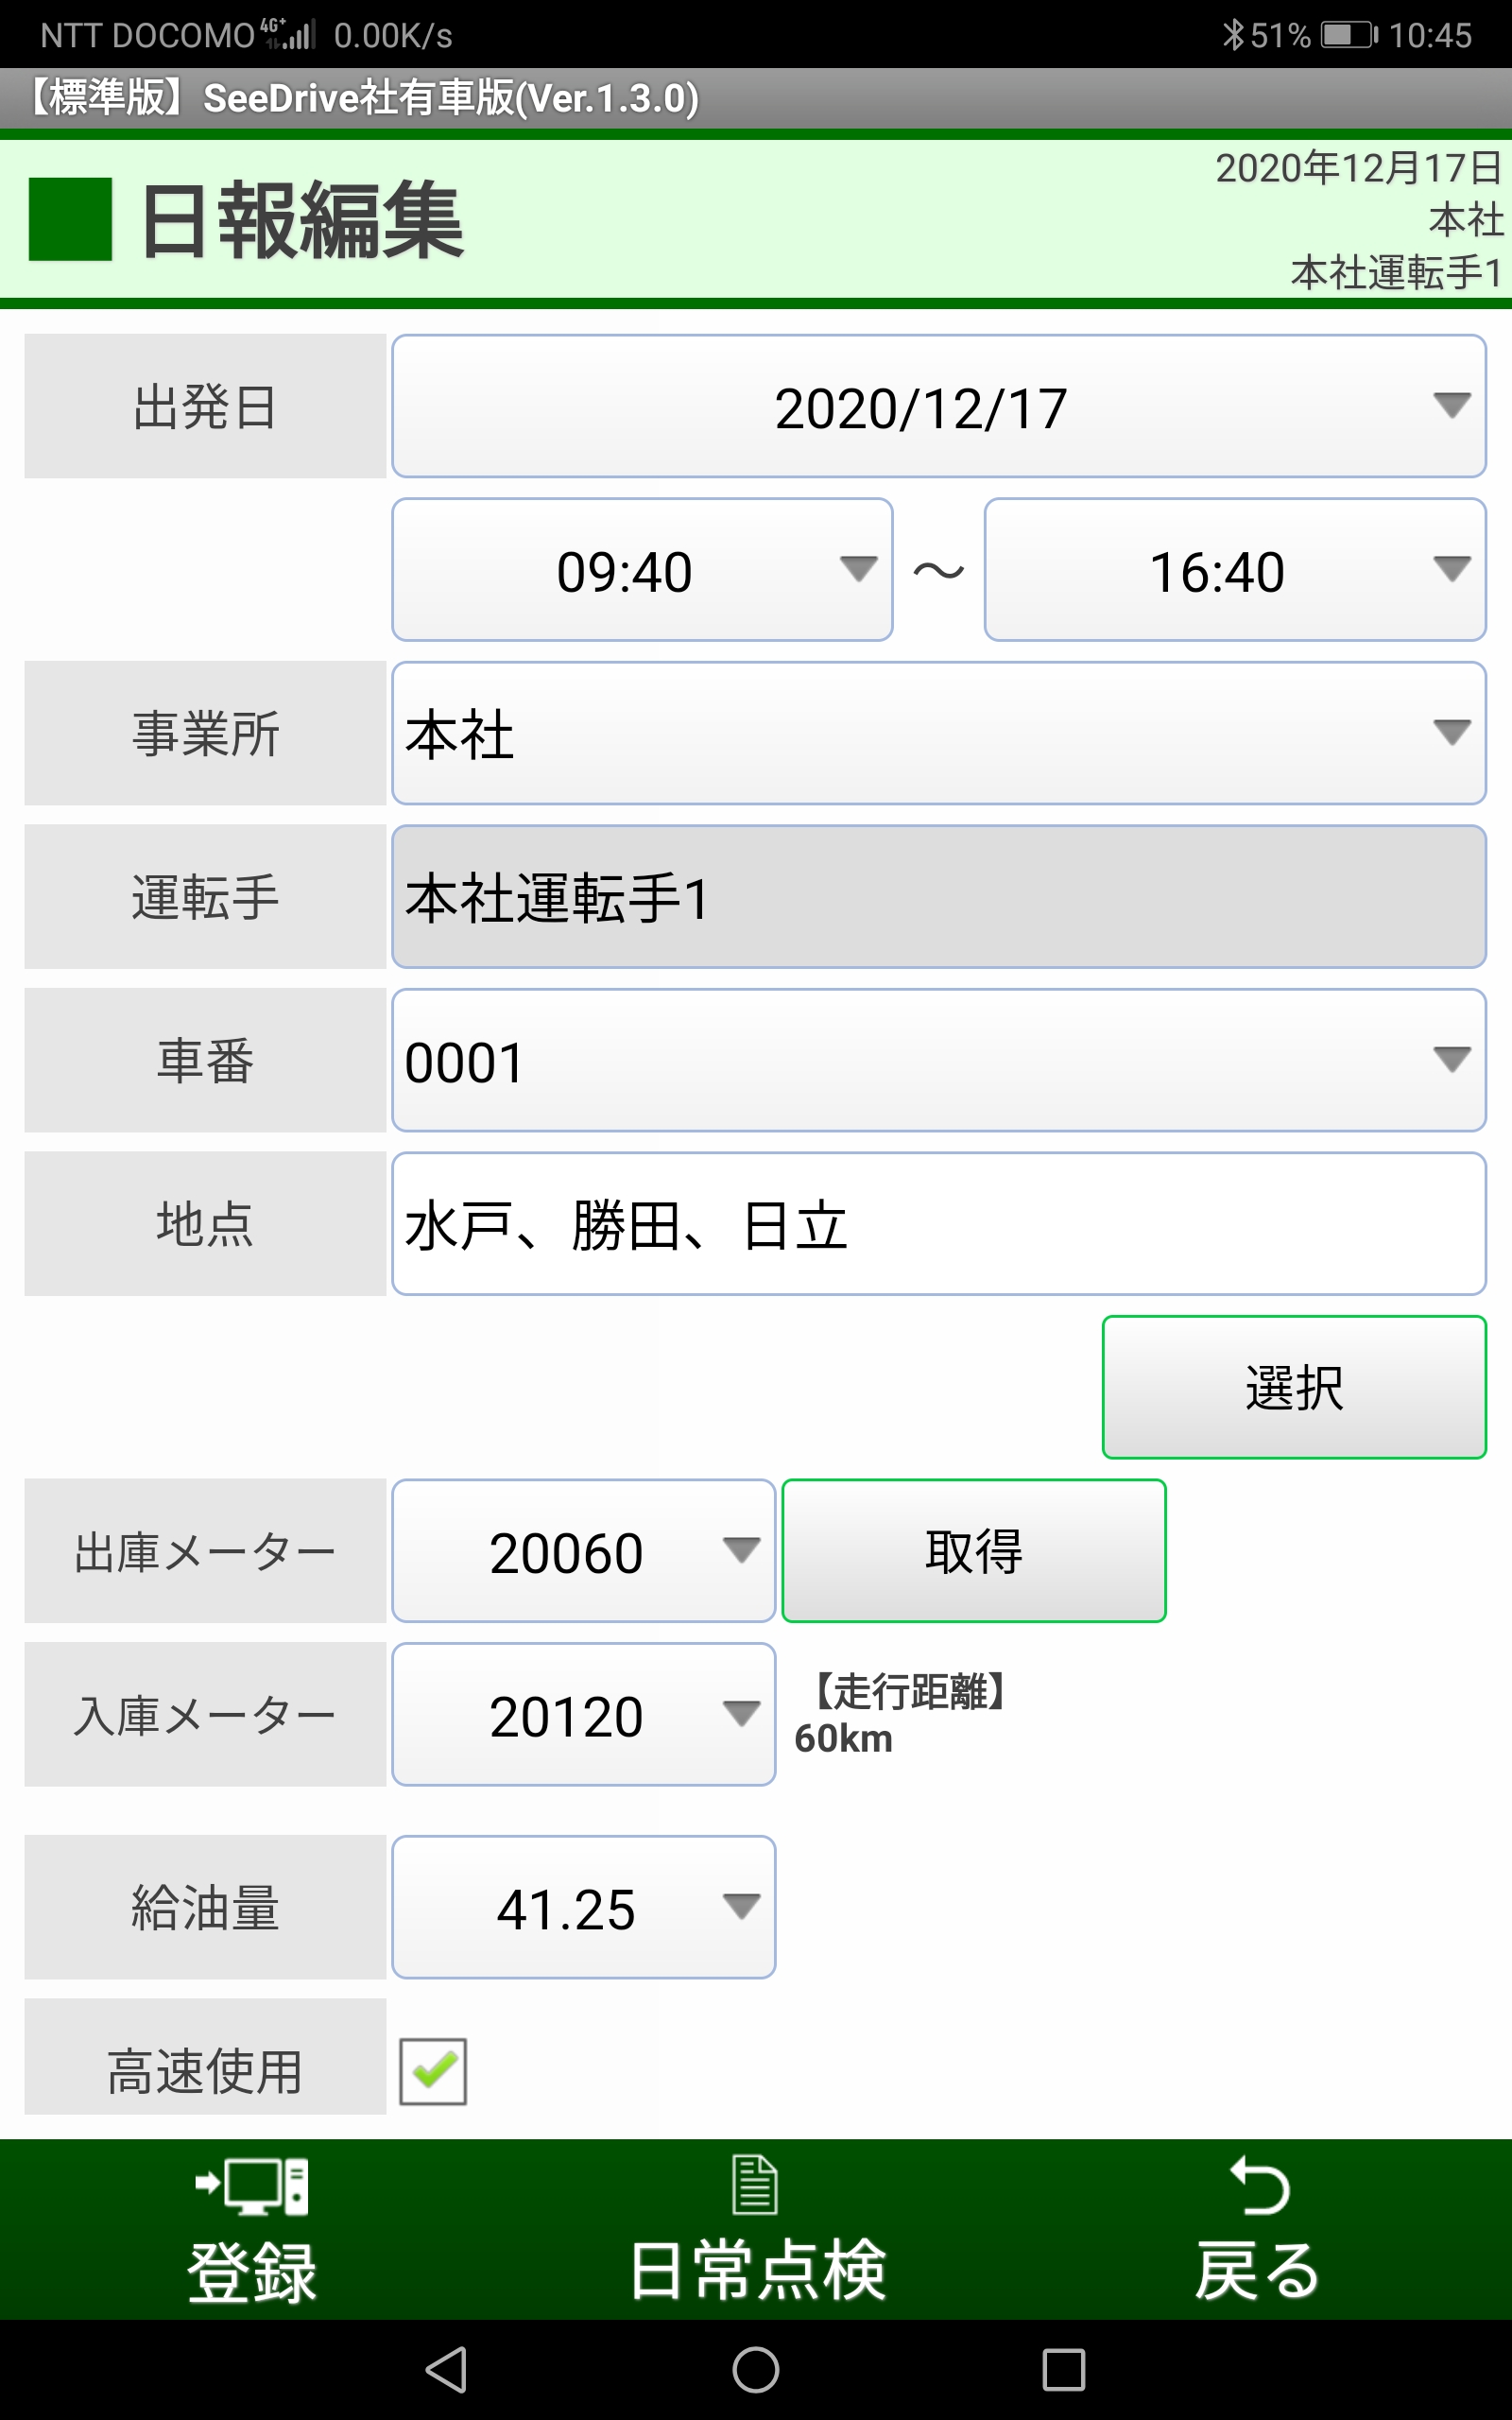The image size is (1512, 2420).
Task: Tap the 戻る back arrow icon
Action: coord(1259,2187)
